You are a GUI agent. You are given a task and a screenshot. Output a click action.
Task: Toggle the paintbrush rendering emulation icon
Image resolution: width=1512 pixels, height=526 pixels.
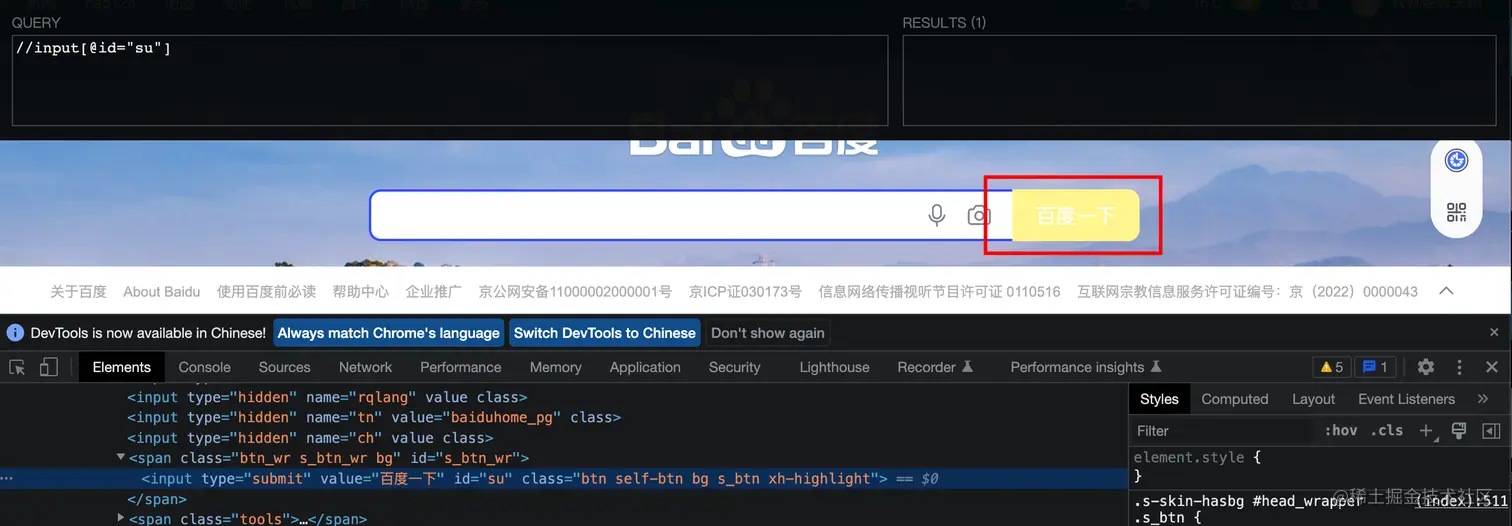1458,430
